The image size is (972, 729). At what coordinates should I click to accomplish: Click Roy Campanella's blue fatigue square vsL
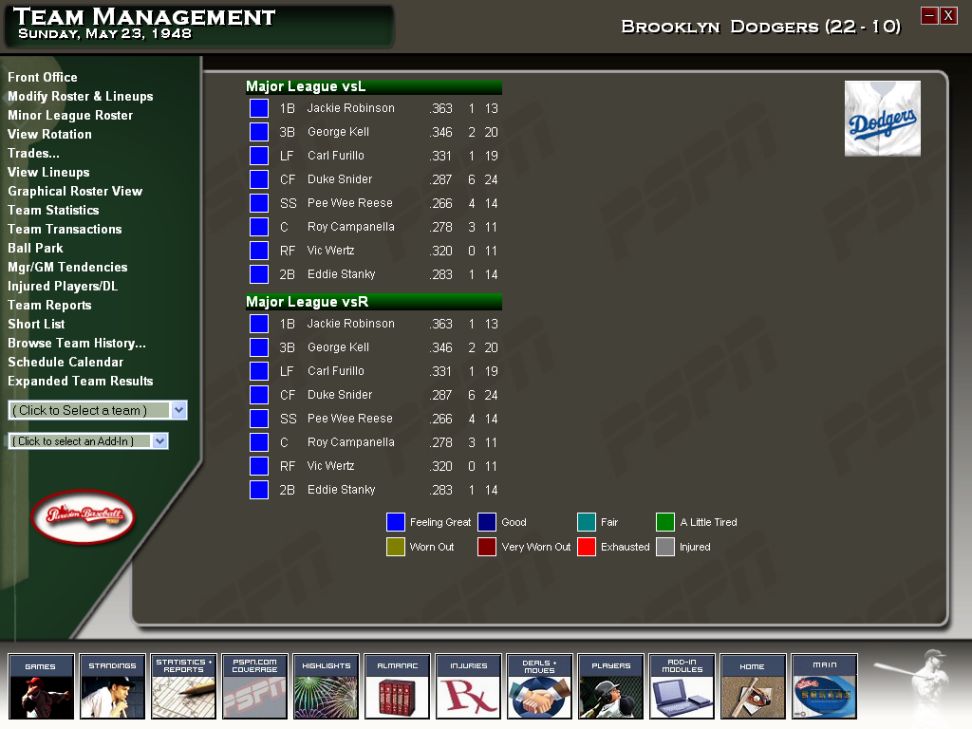[x=259, y=227]
